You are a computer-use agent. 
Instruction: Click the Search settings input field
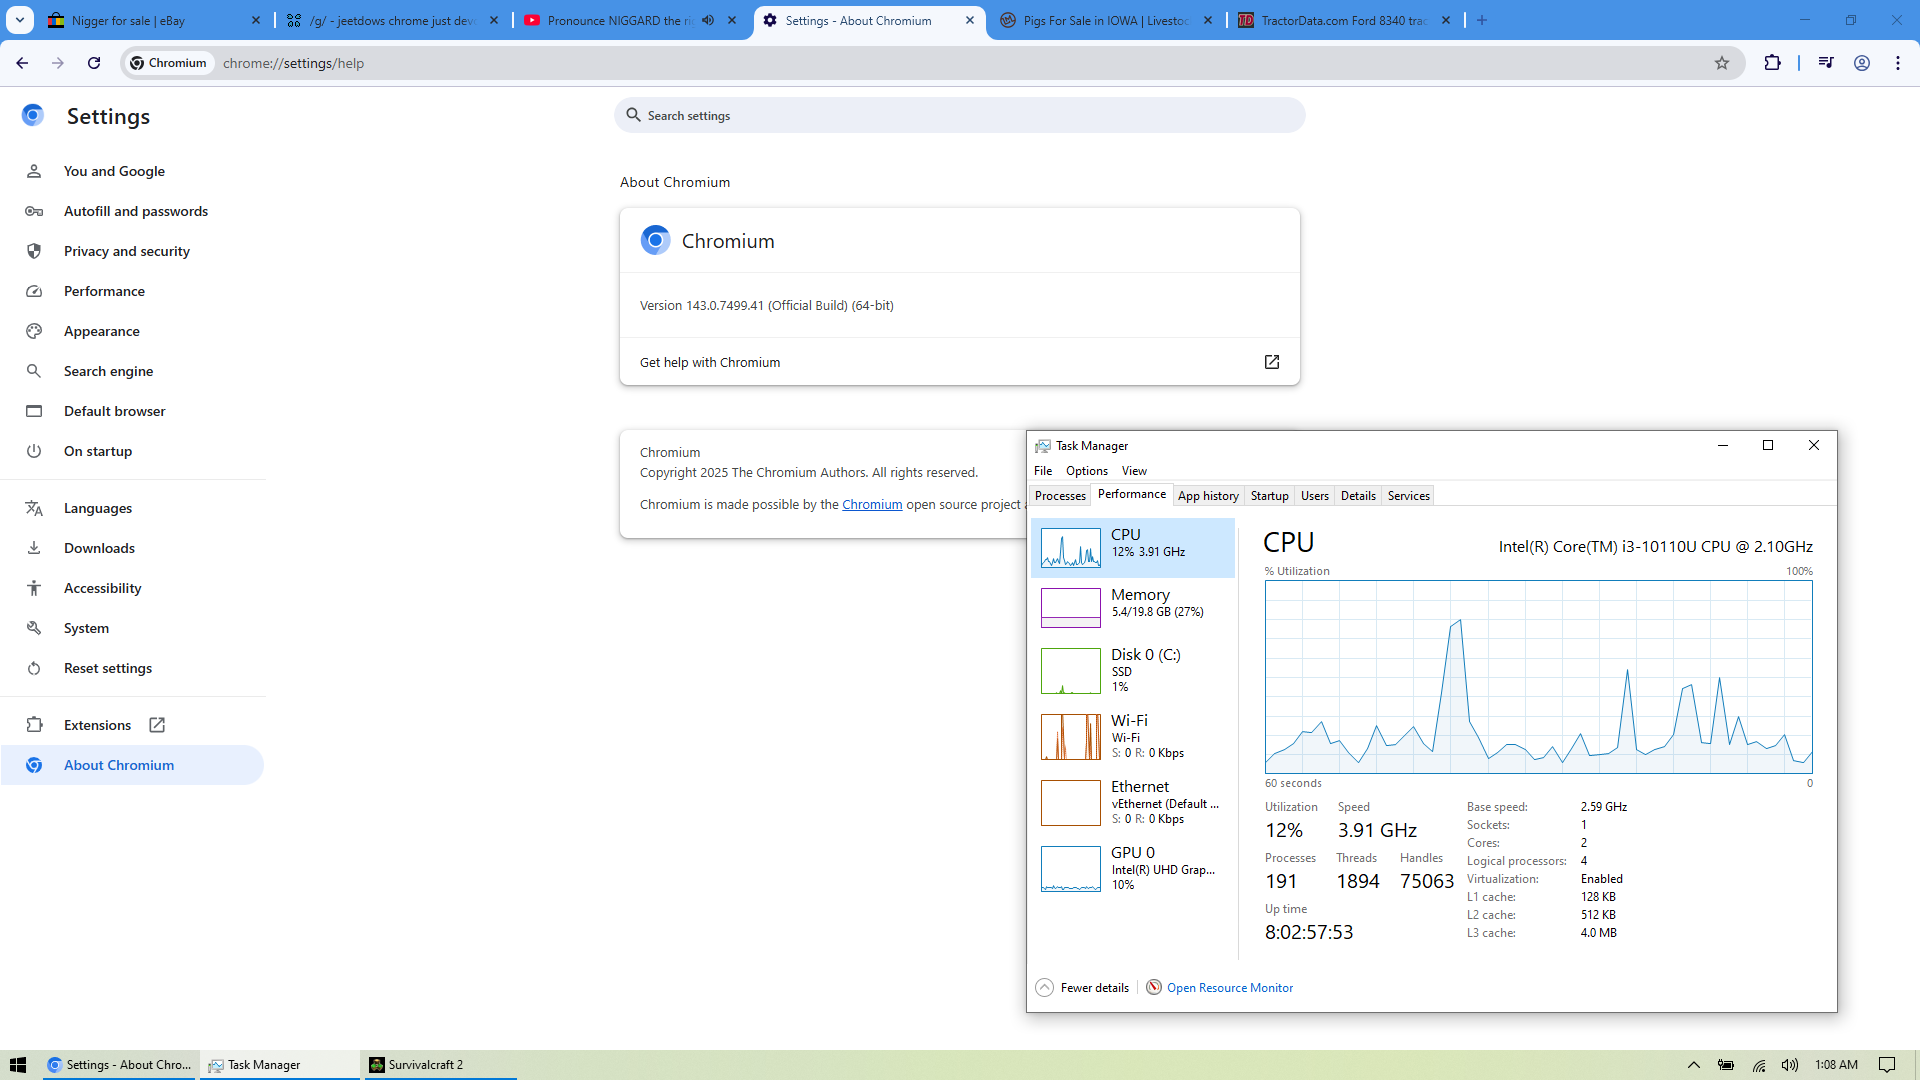[960, 116]
